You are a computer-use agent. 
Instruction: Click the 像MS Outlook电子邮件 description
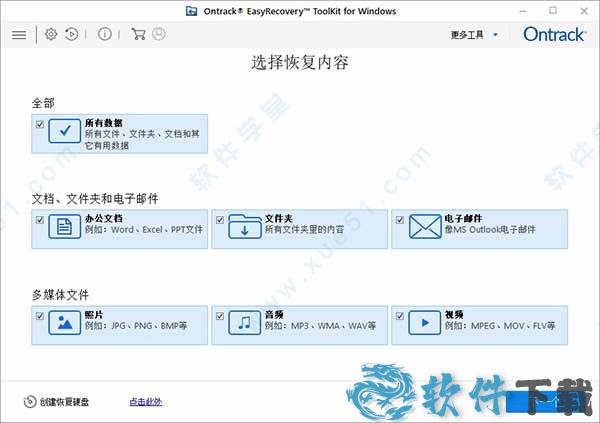coord(490,230)
